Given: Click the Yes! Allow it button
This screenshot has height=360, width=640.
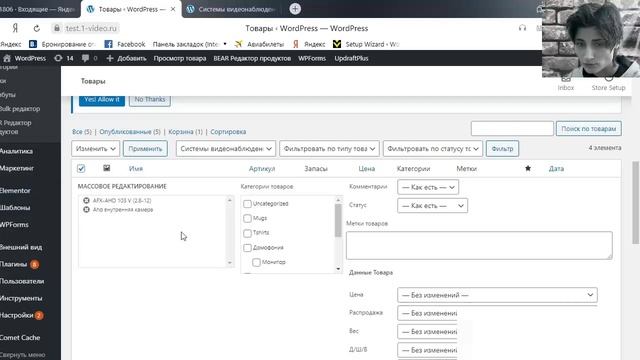Looking at the screenshot, I should (x=102, y=99).
